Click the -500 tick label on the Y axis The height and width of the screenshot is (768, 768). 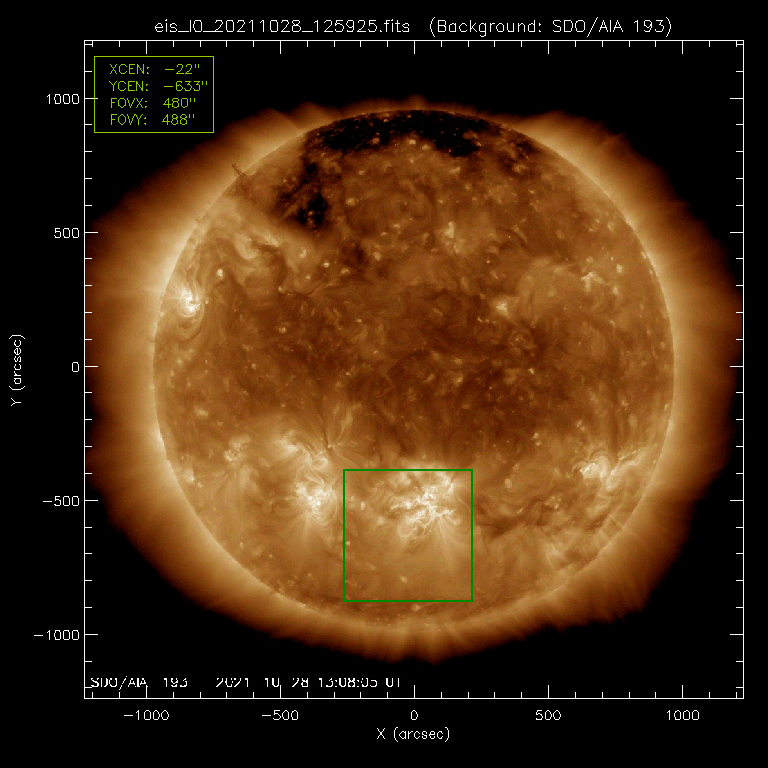tap(60, 500)
